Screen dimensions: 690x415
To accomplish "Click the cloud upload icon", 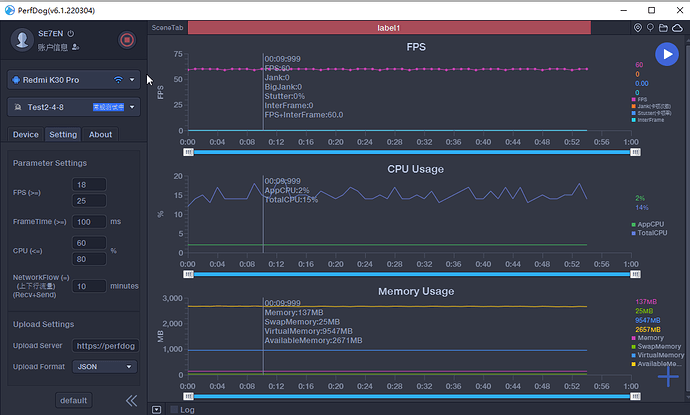I will 677,28.
